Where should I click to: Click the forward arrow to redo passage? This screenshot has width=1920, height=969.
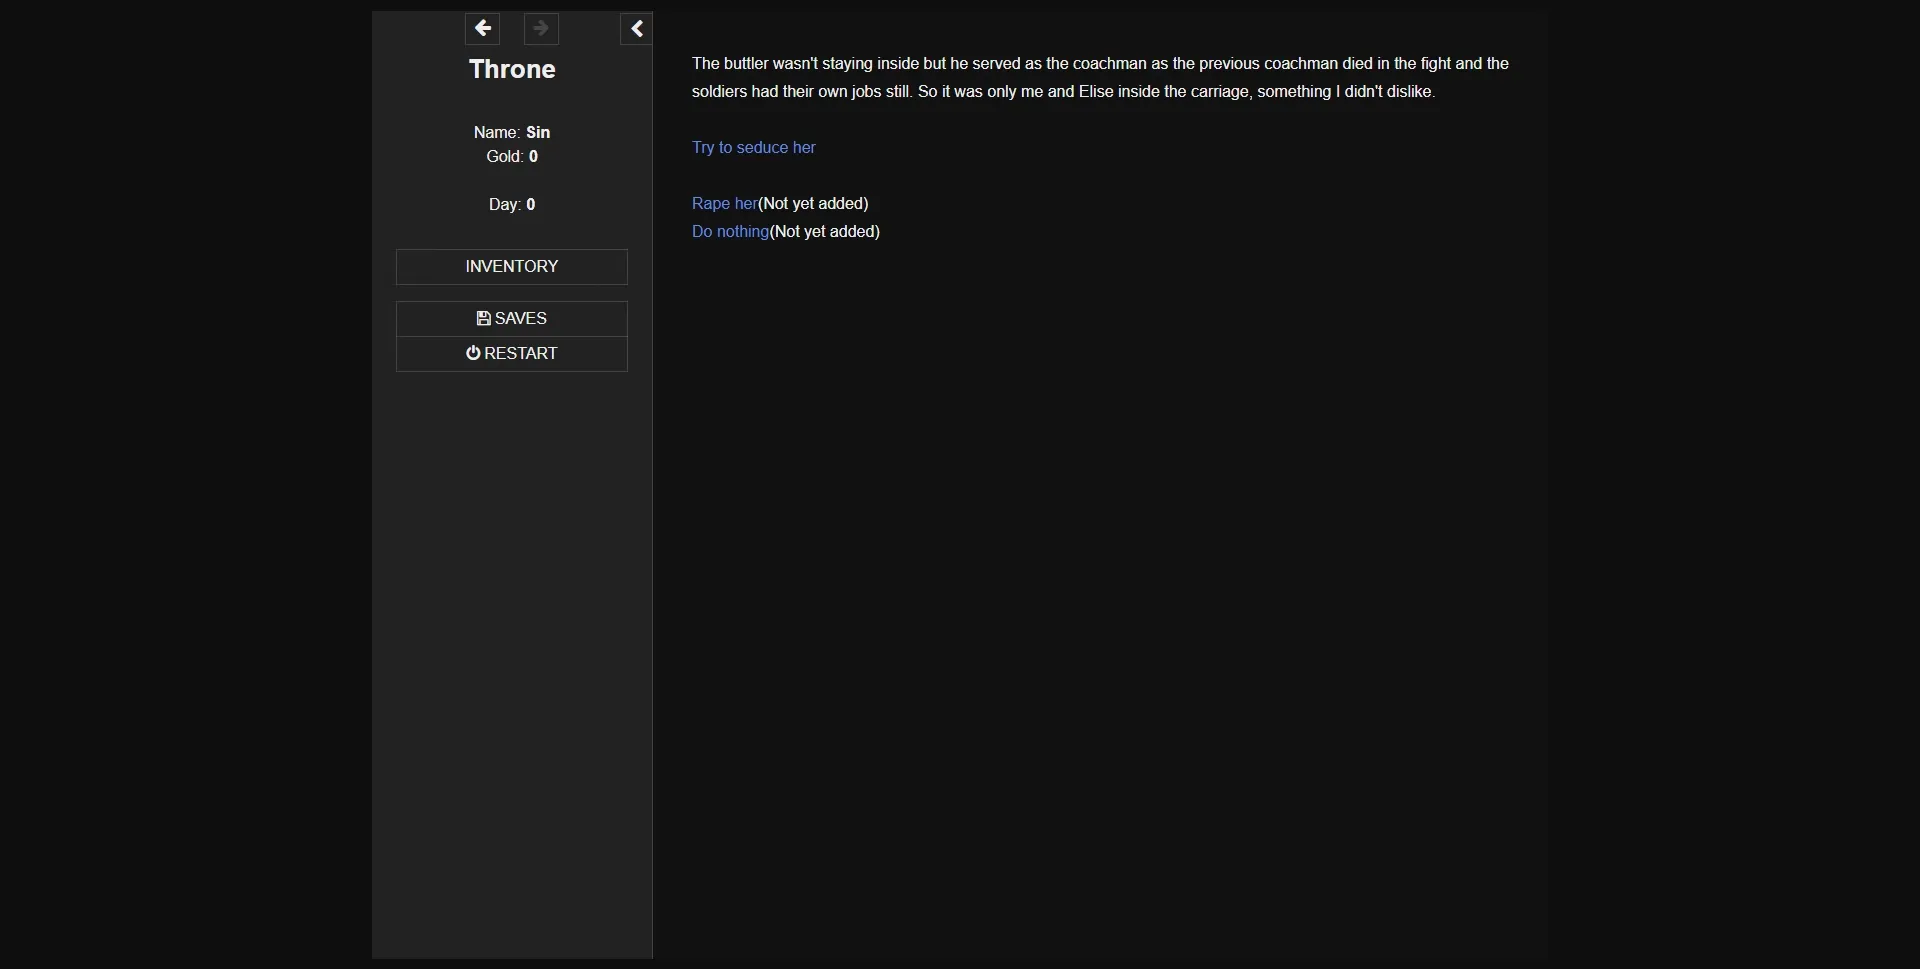point(541,28)
